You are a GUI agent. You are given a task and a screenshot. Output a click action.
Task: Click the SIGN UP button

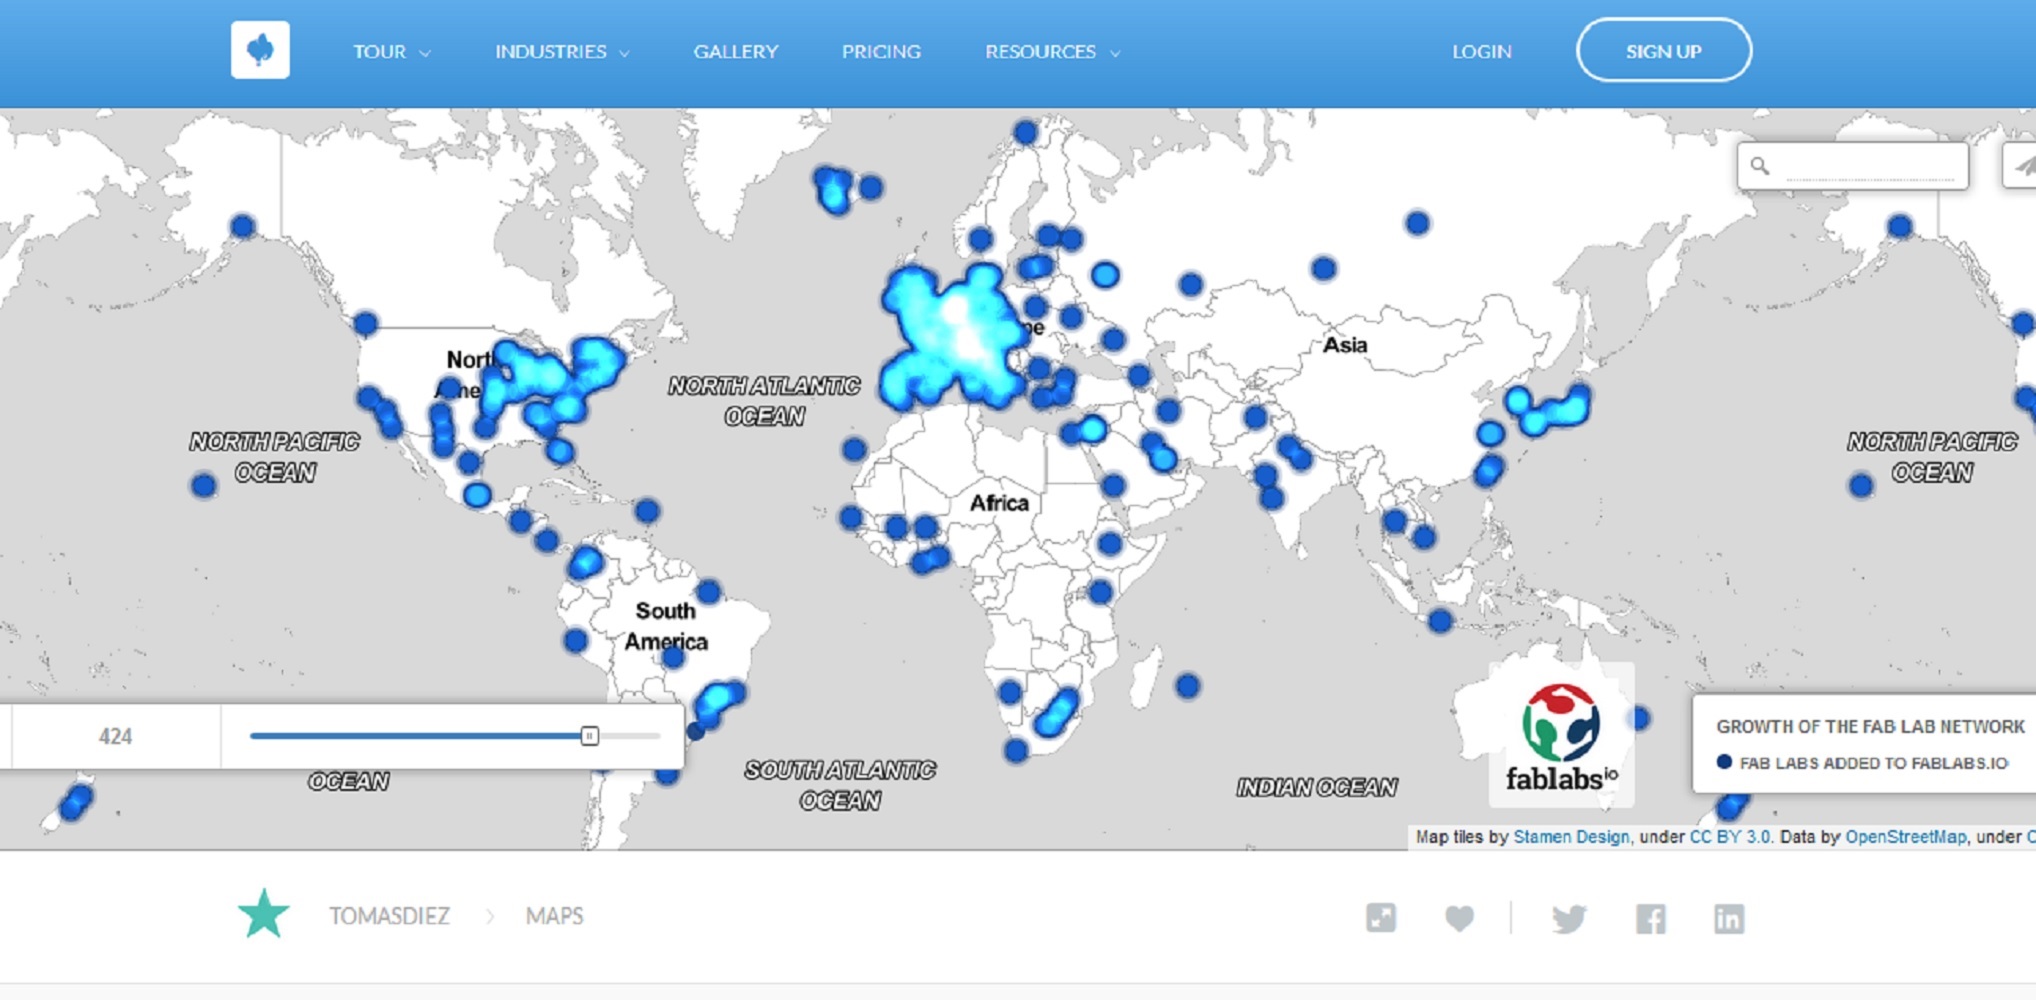coord(1663,50)
